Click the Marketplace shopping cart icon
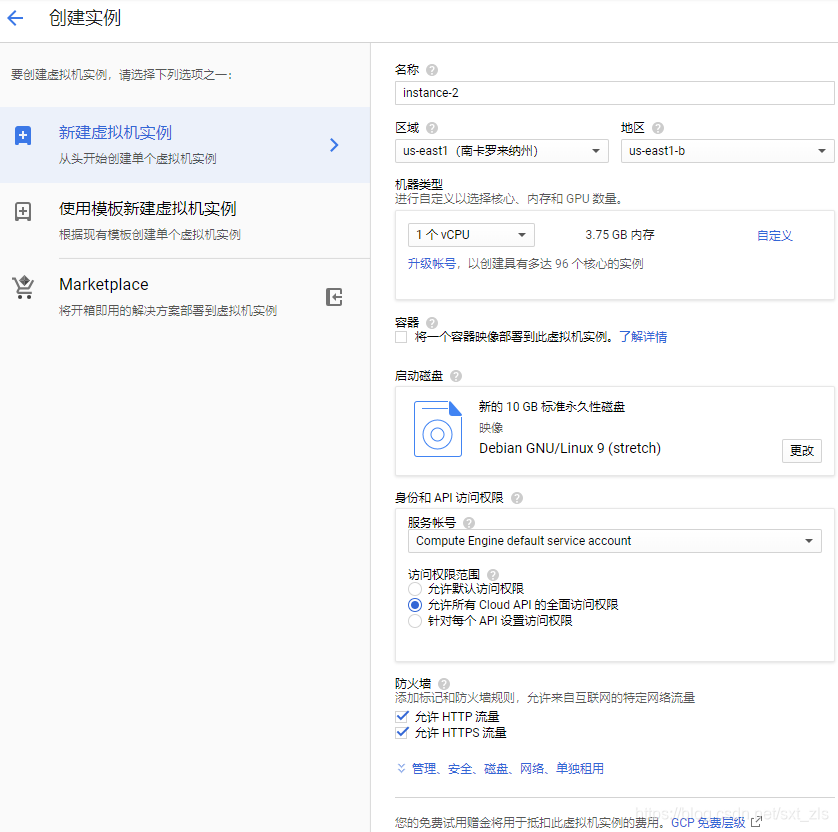 (24, 287)
